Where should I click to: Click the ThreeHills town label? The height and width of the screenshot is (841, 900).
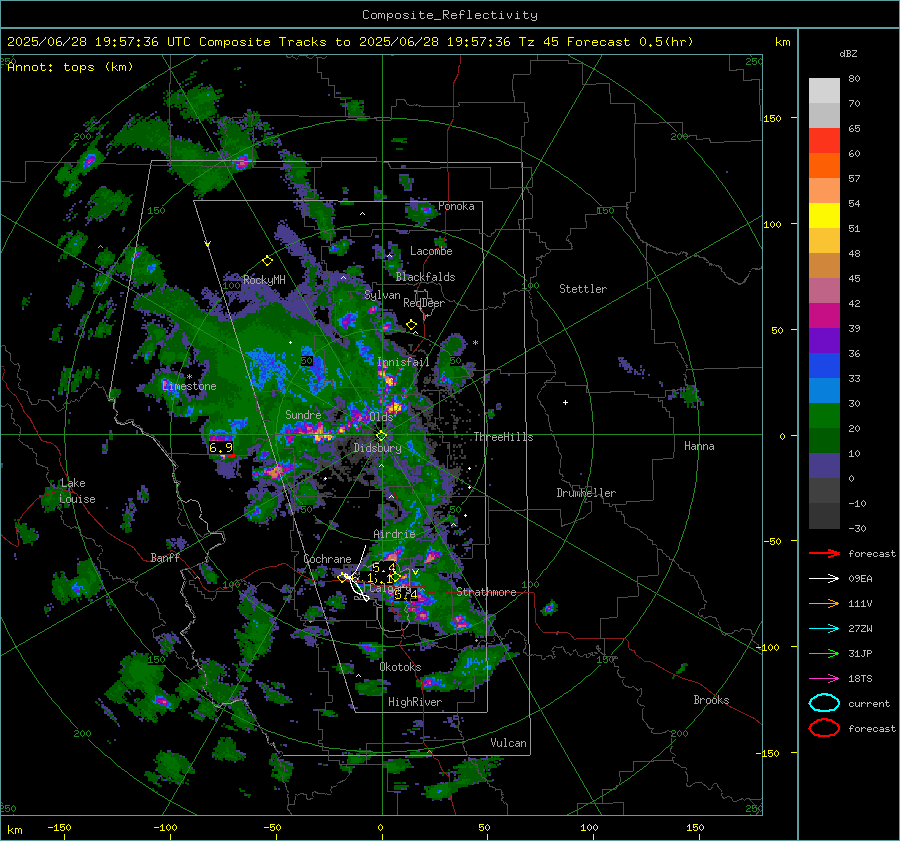pos(503,437)
